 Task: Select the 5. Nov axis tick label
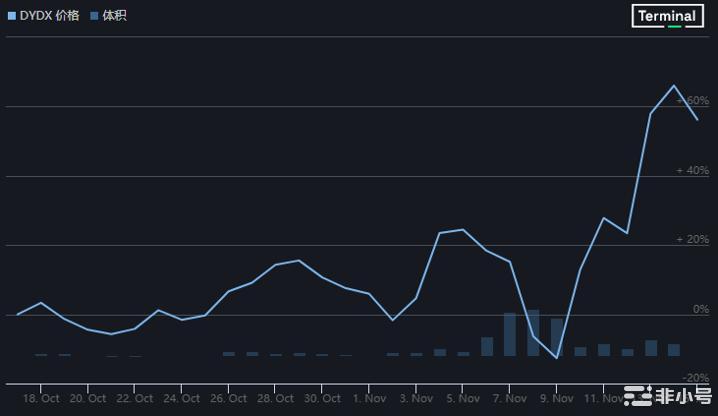[x=463, y=398]
